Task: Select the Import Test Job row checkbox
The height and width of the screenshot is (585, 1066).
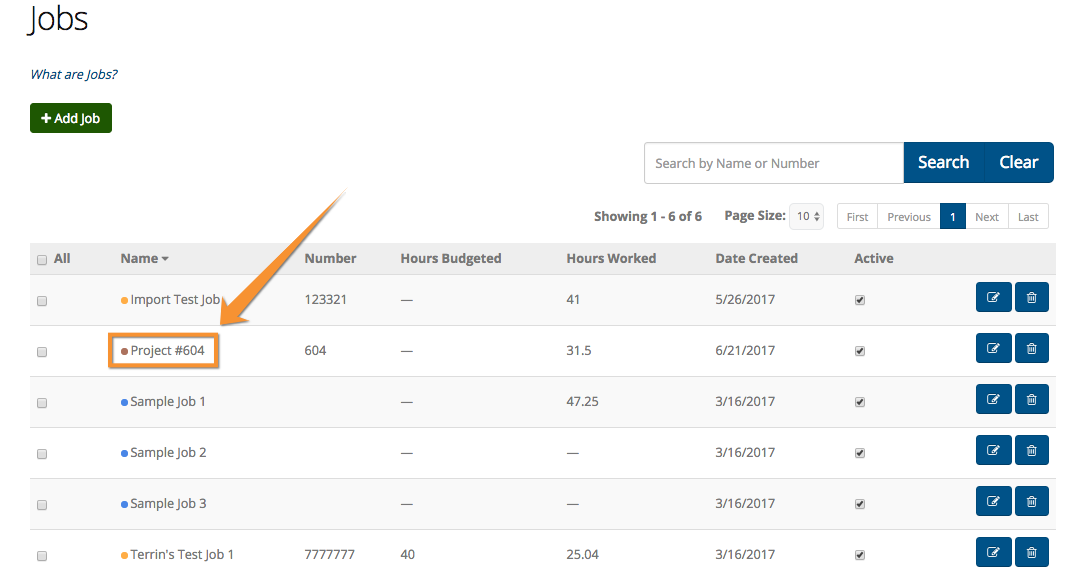Action: 42,301
